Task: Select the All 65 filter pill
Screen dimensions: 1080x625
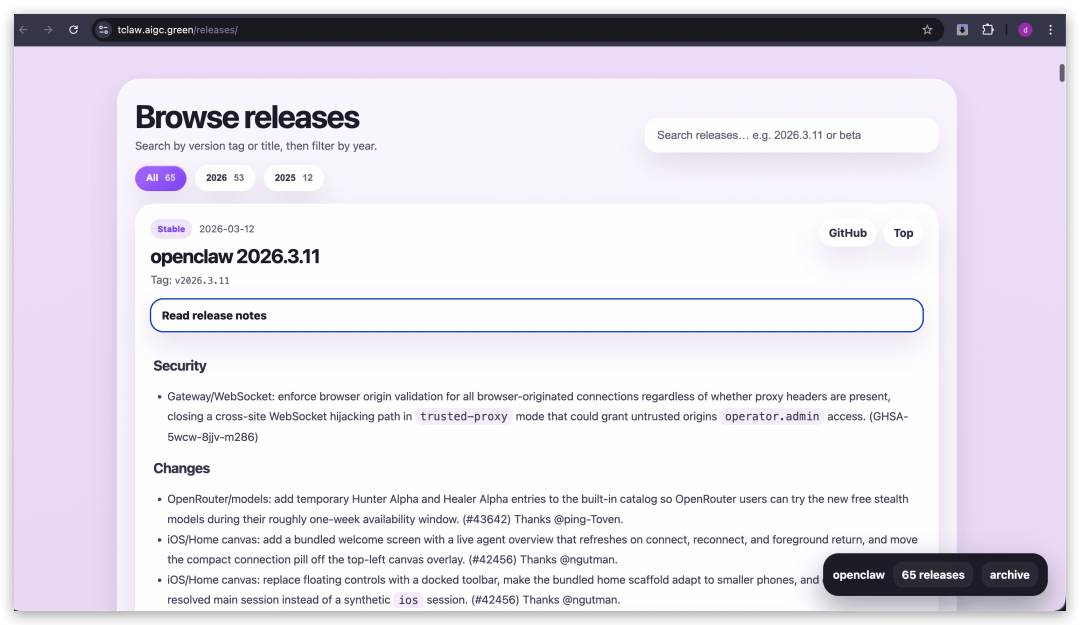Action: (160, 178)
